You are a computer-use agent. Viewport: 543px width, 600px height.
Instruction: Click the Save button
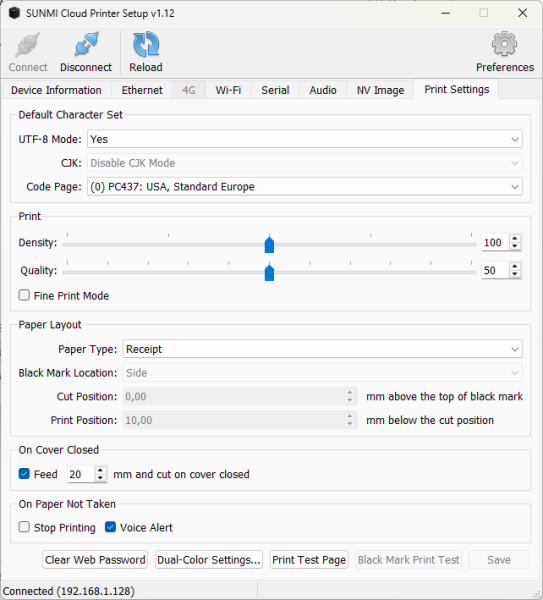pyautogui.click(x=499, y=560)
